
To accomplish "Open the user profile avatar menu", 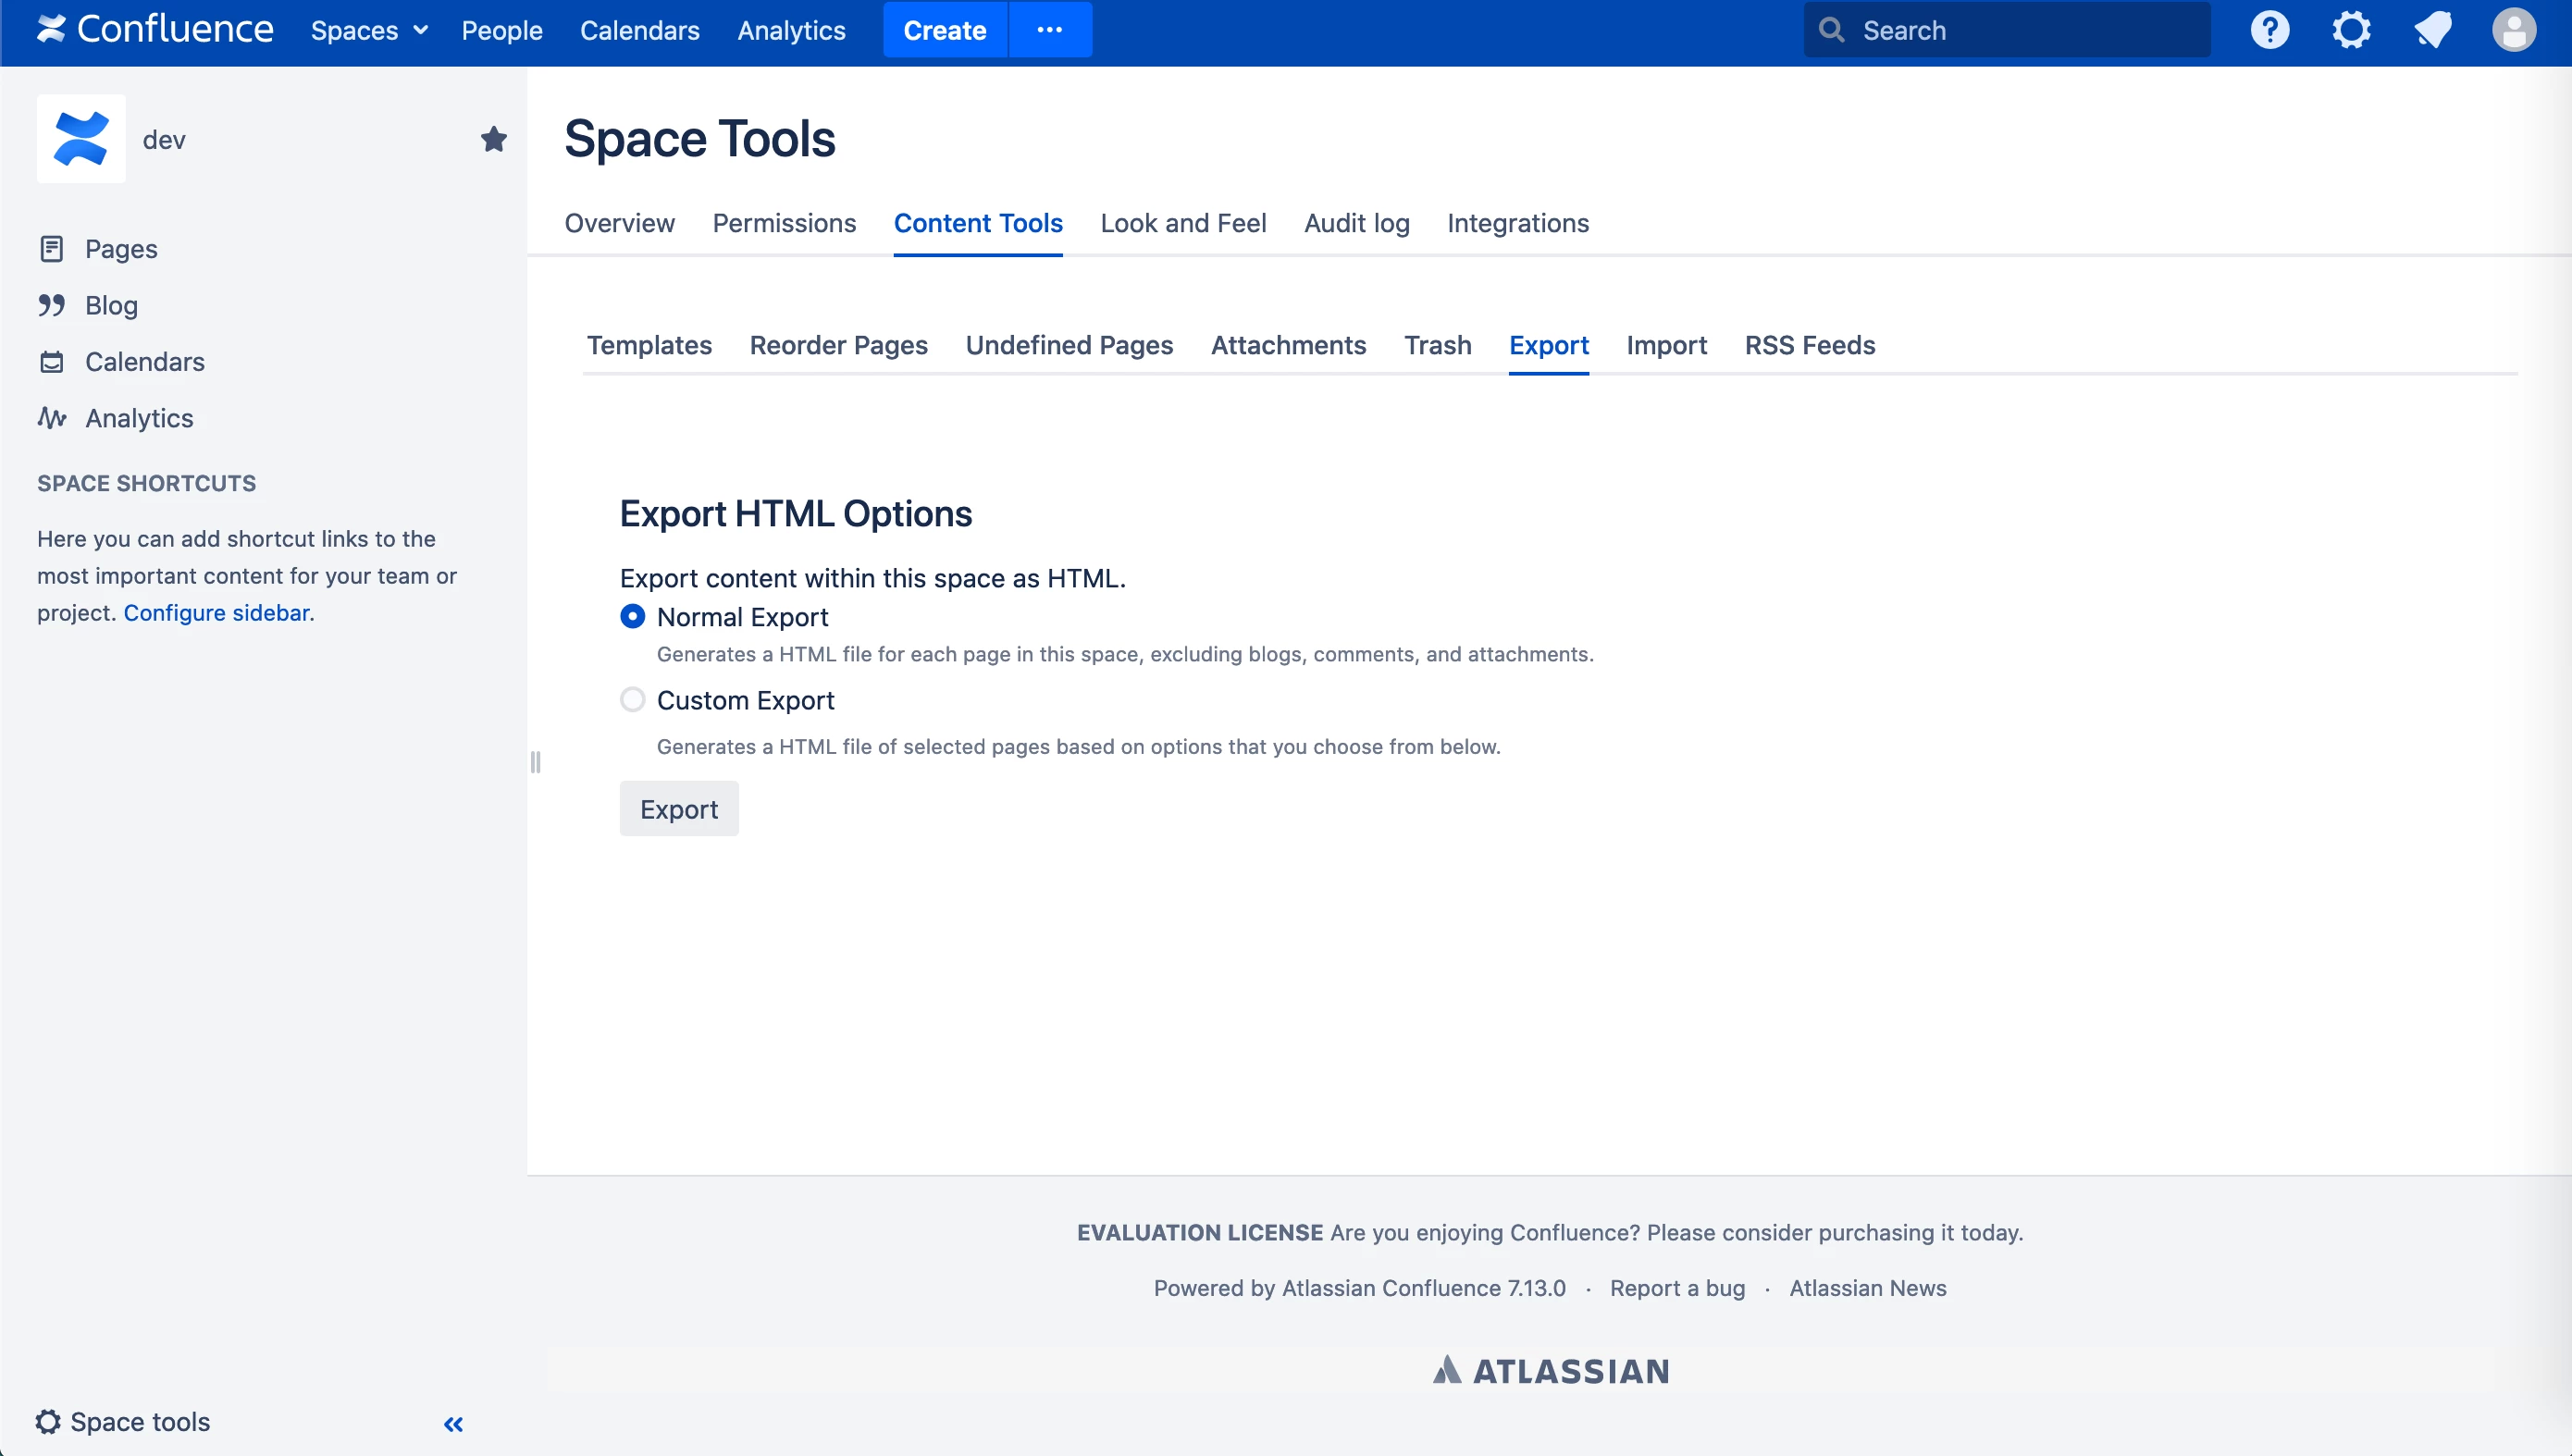I will click(2513, 30).
